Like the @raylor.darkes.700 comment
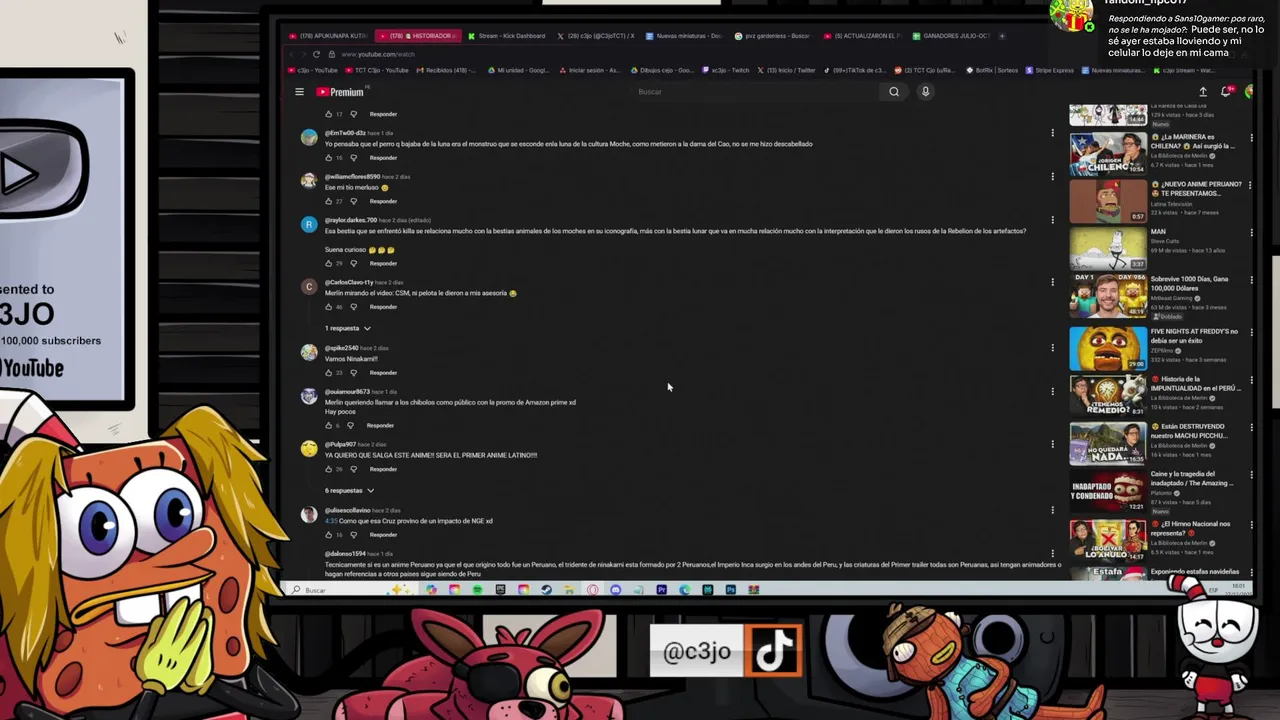 click(x=328, y=263)
